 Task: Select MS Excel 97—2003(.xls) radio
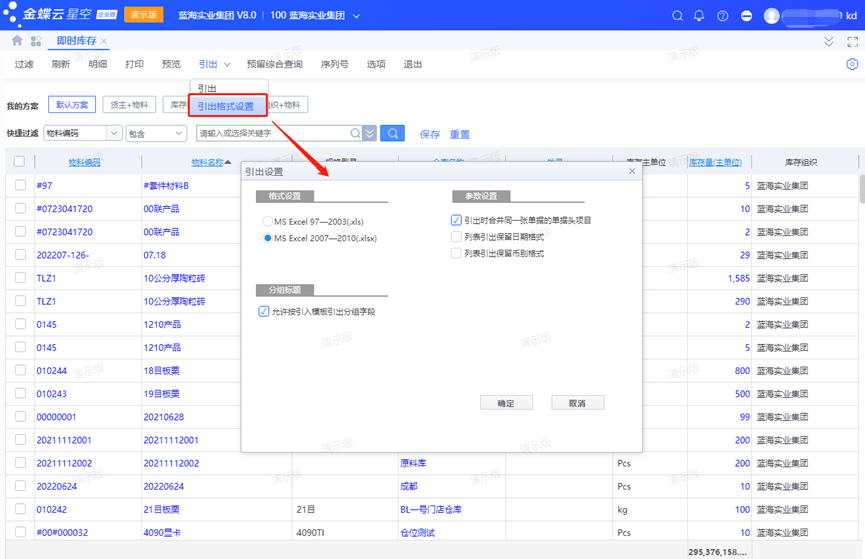[x=268, y=221]
